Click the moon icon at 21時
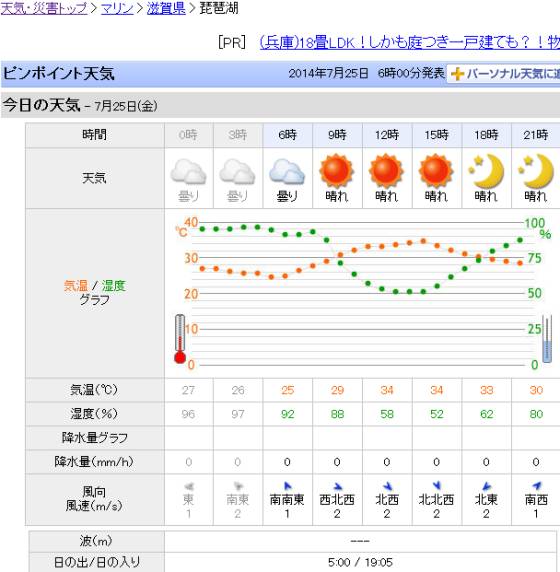The width and height of the screenshot is (560, 572). [x=536, y=171]
